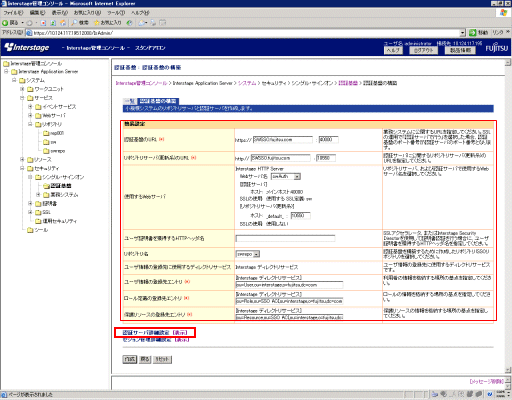512x400 pixels.
Task: Click the SSL folder icon in tree
Action: click(x=38, y=212)
